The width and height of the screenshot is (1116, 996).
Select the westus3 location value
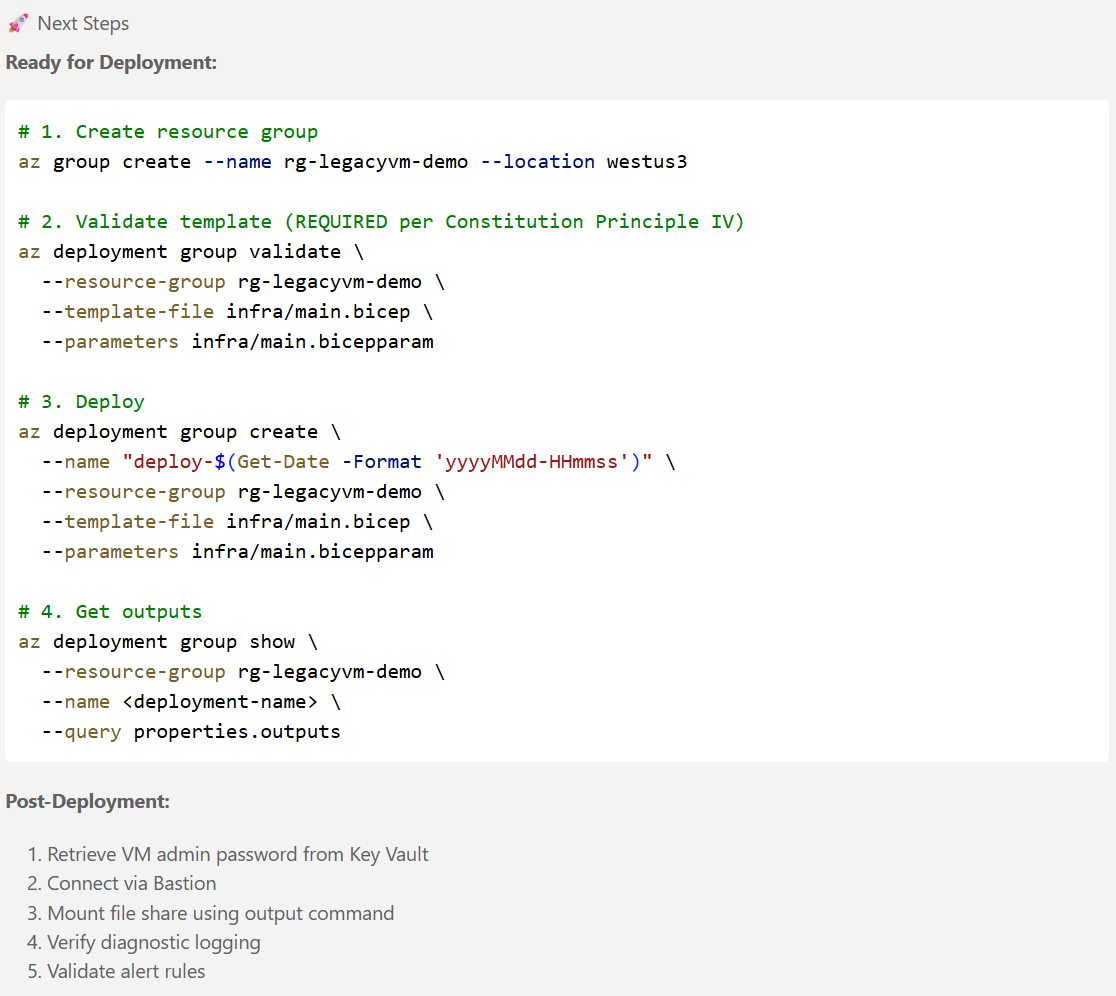(x=646, y=161)
